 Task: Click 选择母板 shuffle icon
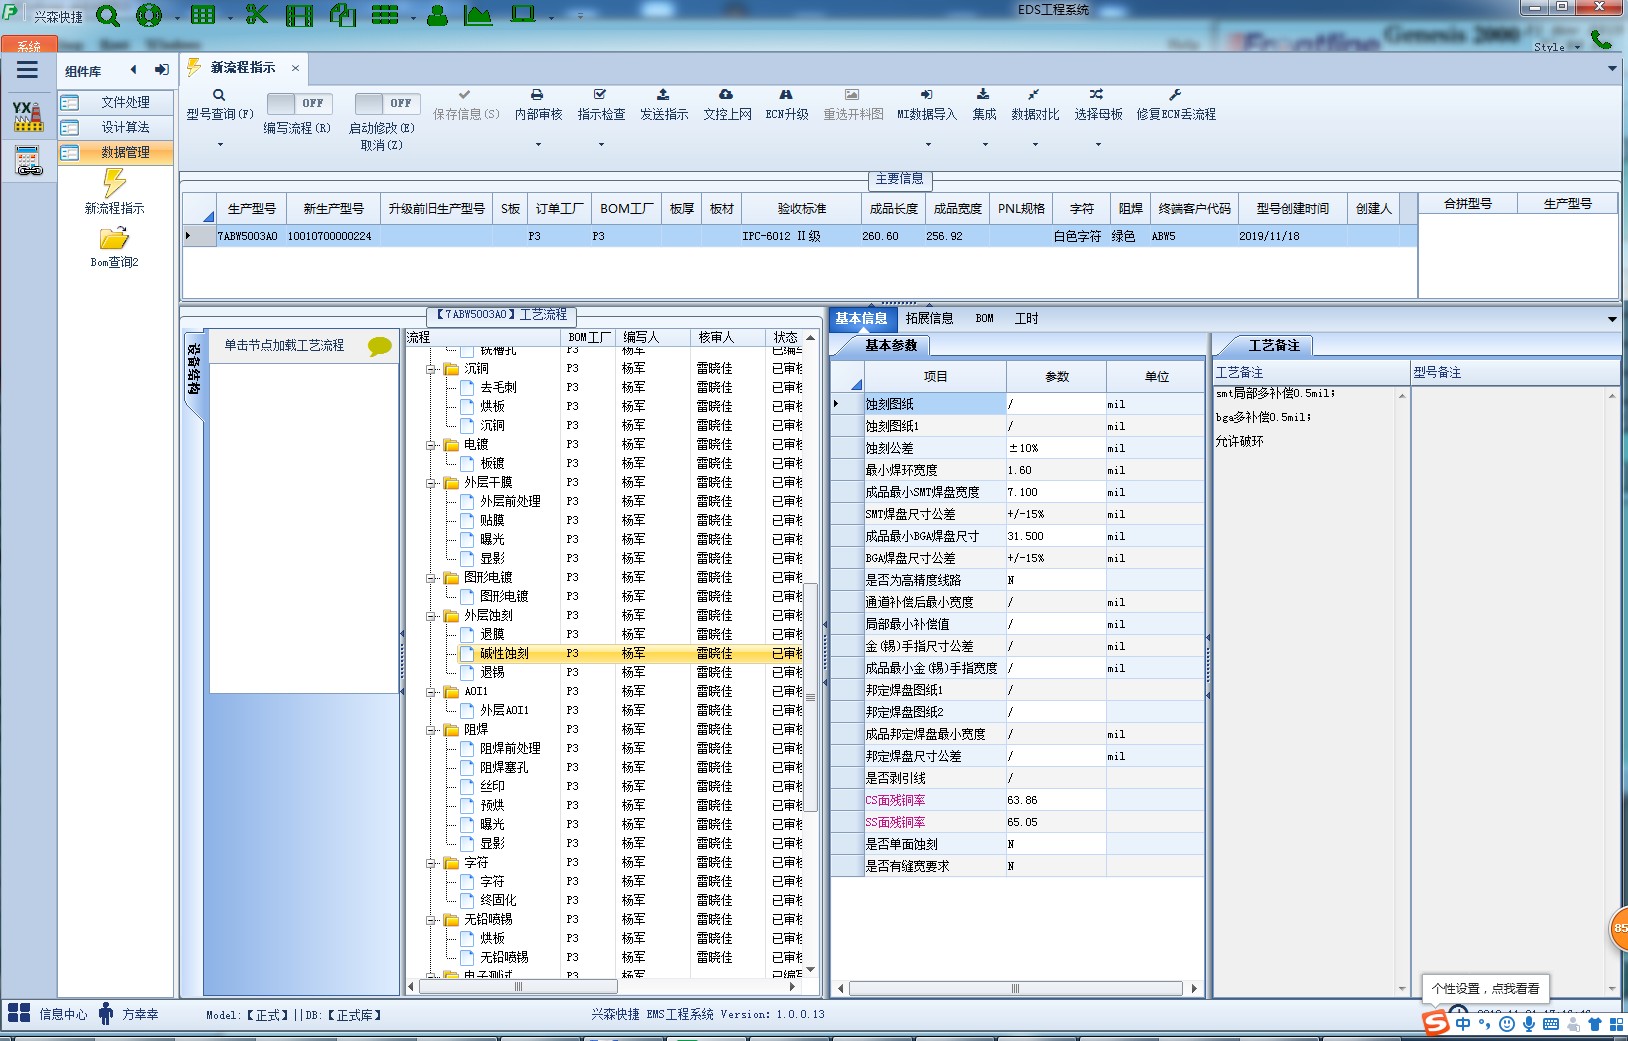[x=1097, y=94]
